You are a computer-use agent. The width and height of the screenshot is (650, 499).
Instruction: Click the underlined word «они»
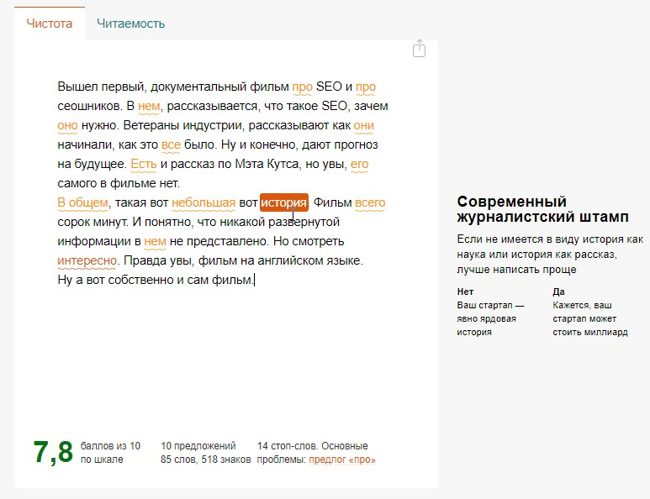[364, 125]
